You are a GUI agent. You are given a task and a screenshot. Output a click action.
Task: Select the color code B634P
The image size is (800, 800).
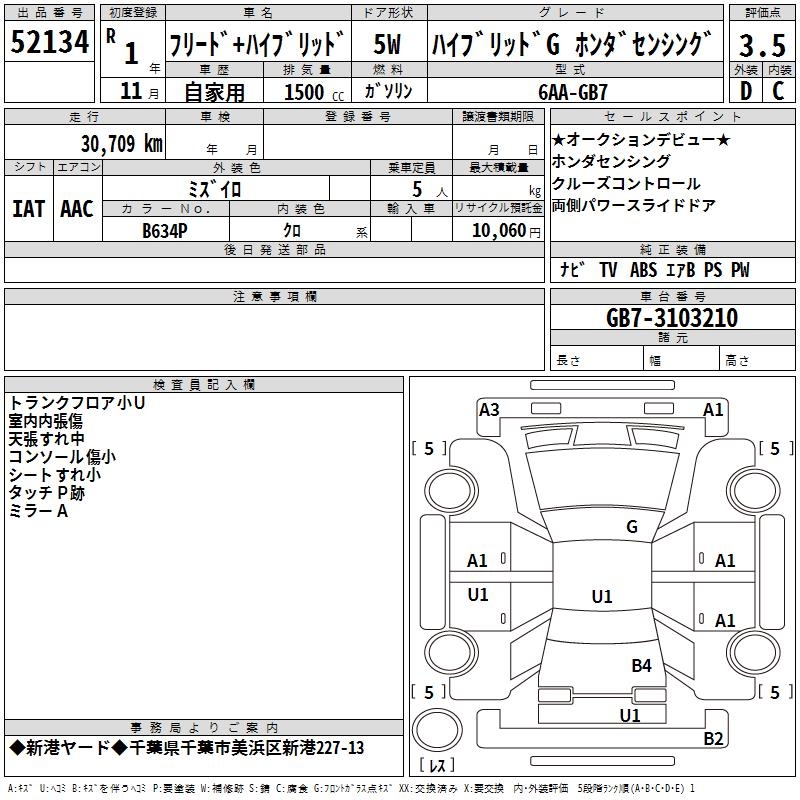(165, 229)
